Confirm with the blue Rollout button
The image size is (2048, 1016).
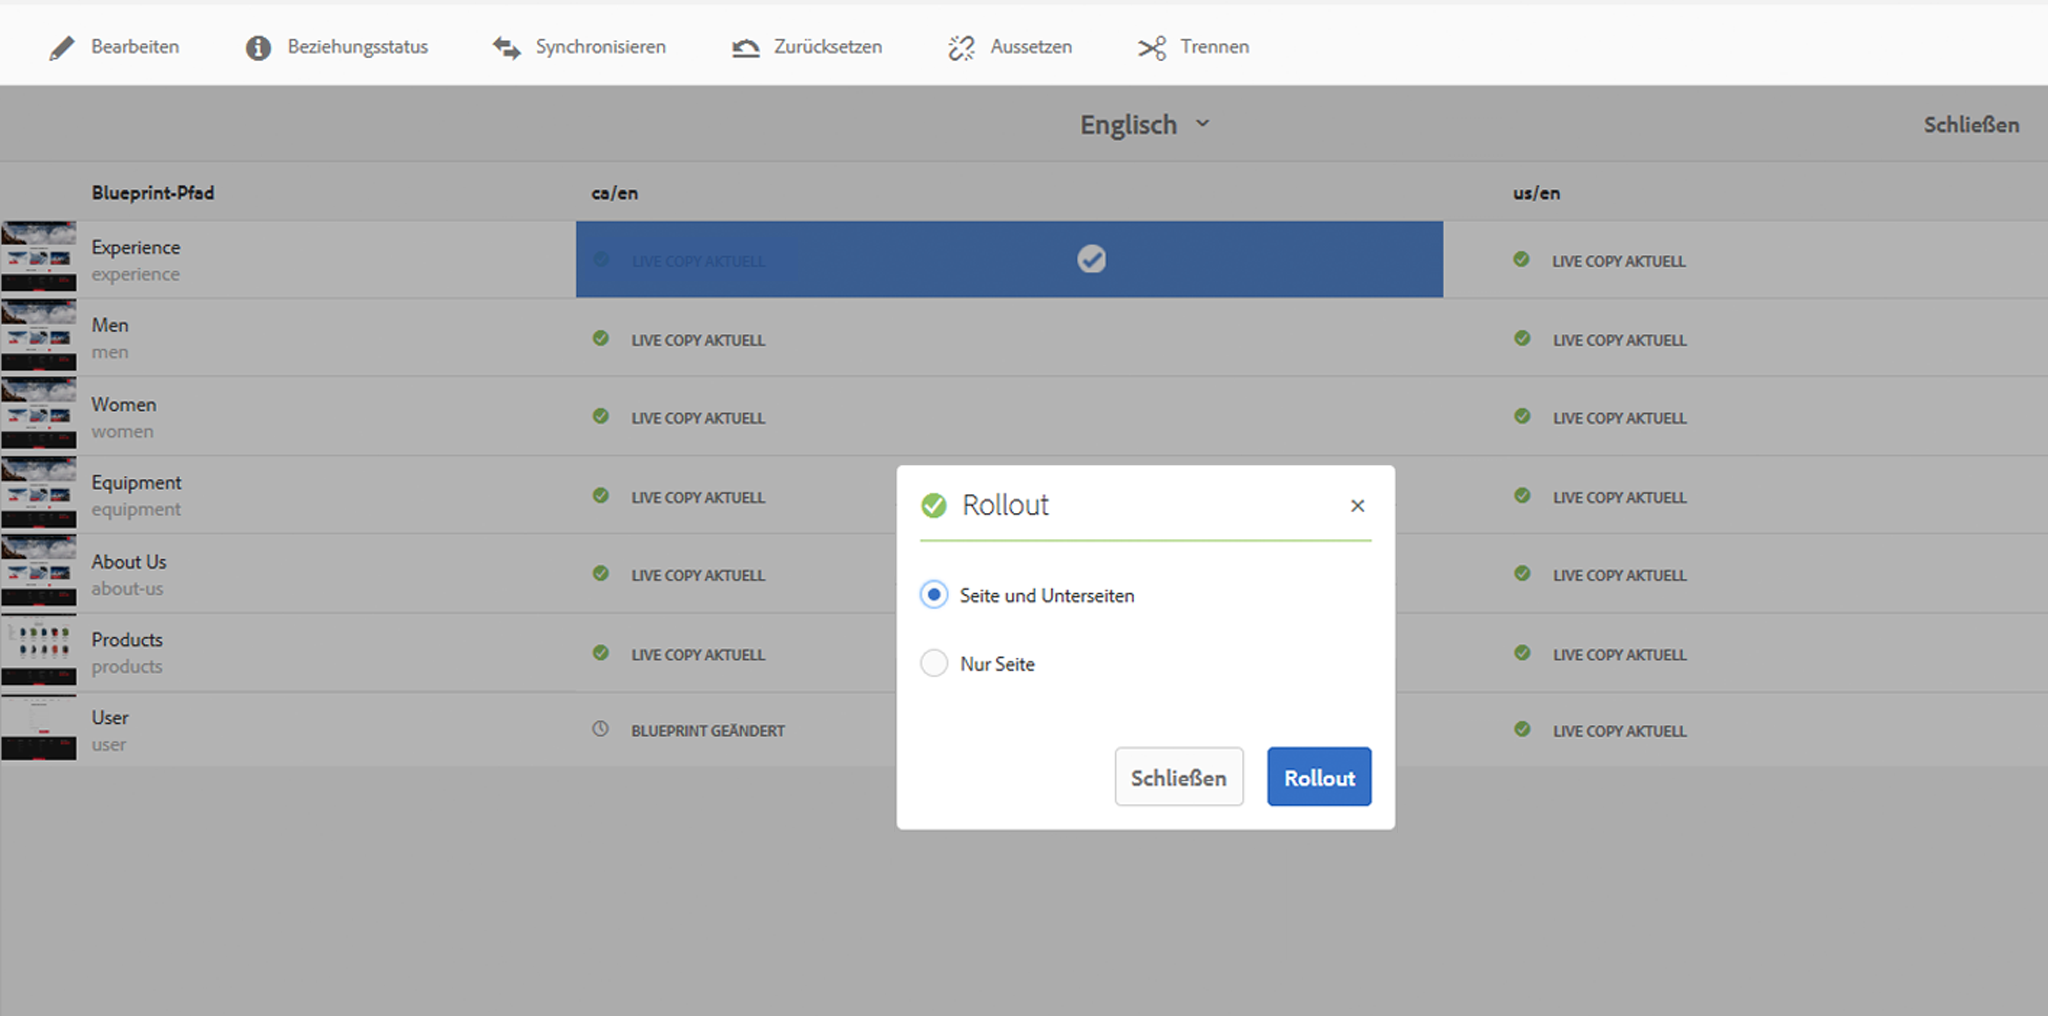click(1319, 777)
